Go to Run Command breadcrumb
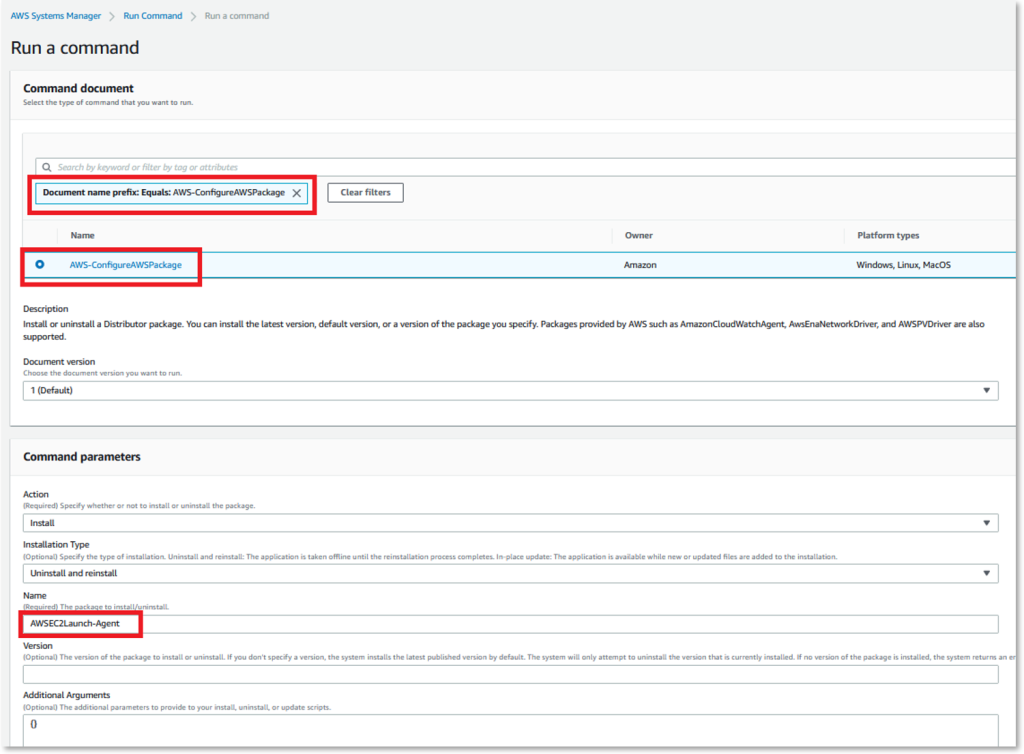 153,16
